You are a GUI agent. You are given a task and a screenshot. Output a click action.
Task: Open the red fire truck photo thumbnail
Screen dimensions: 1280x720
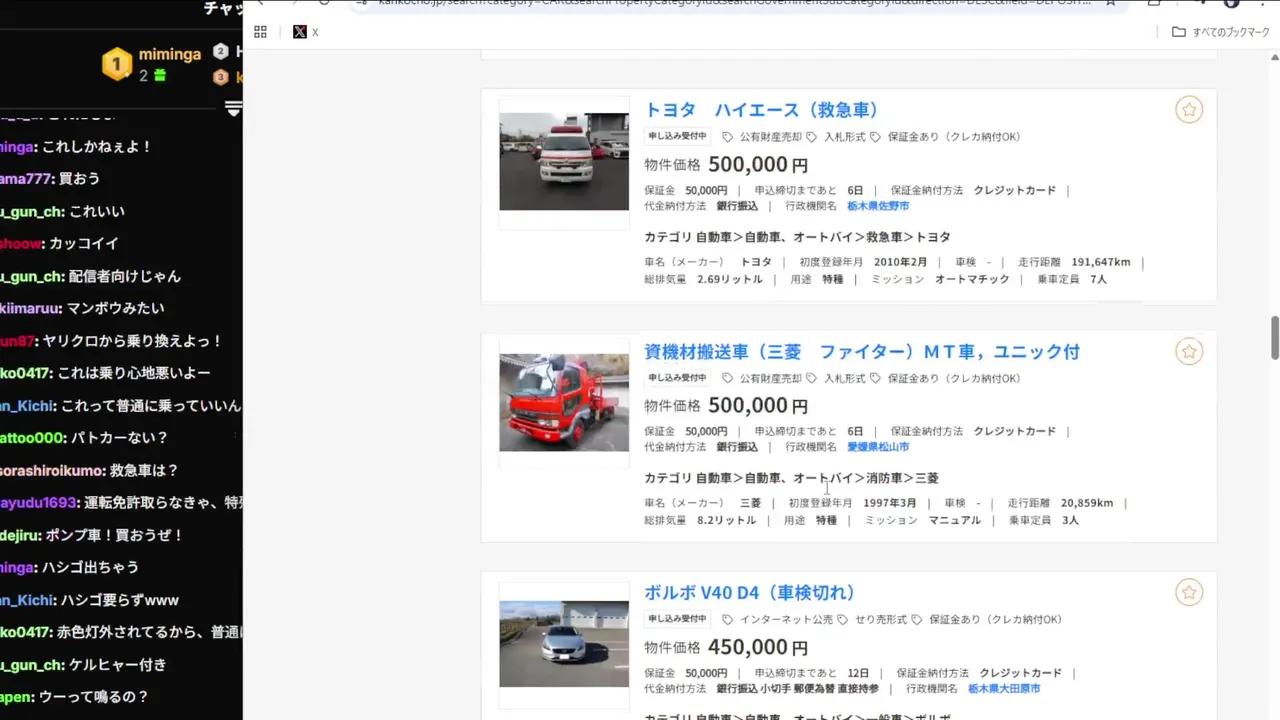click(564, 402)
